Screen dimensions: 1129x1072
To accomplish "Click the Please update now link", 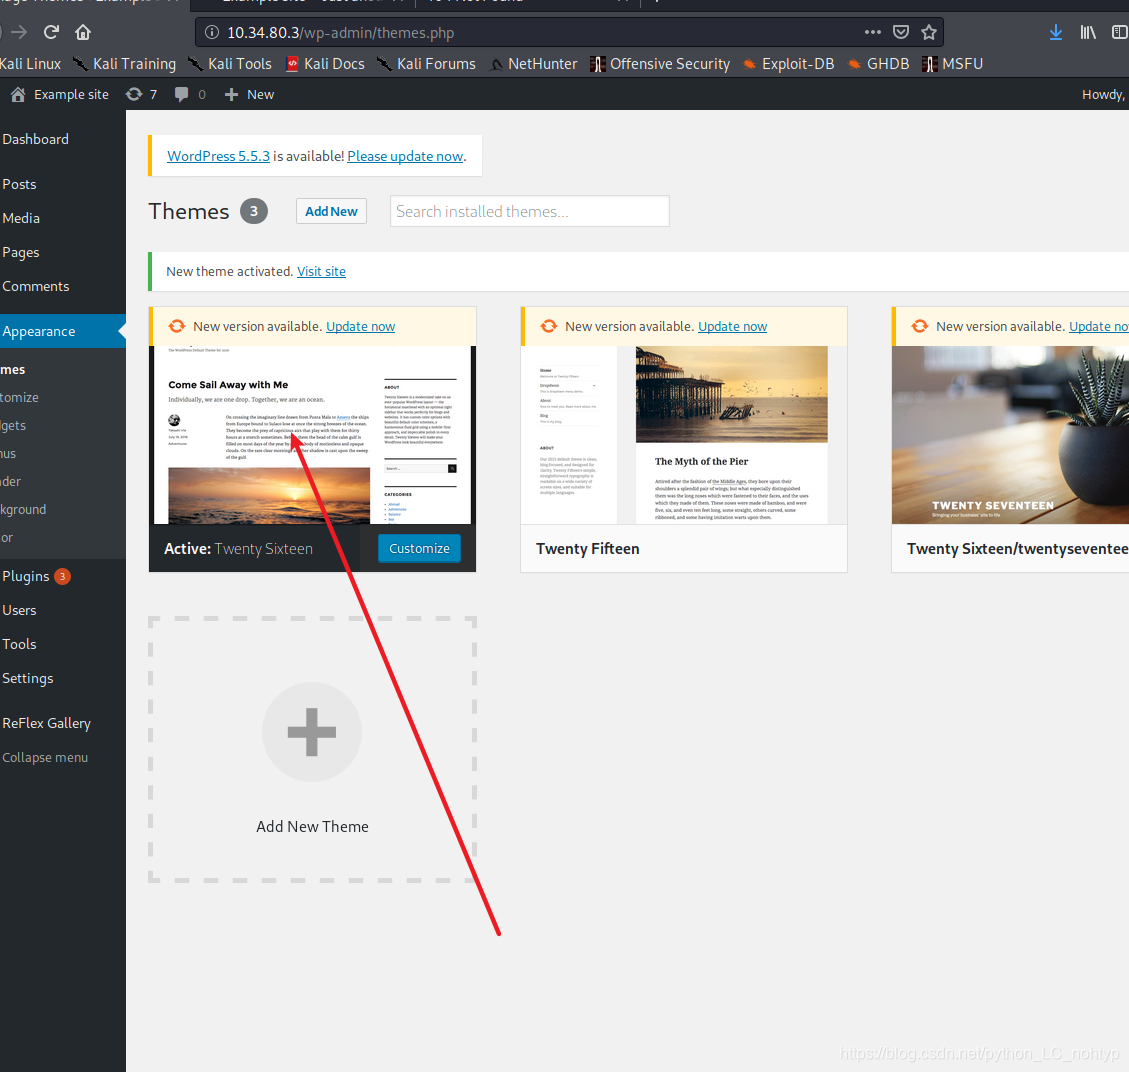I will tap(405, 156).
